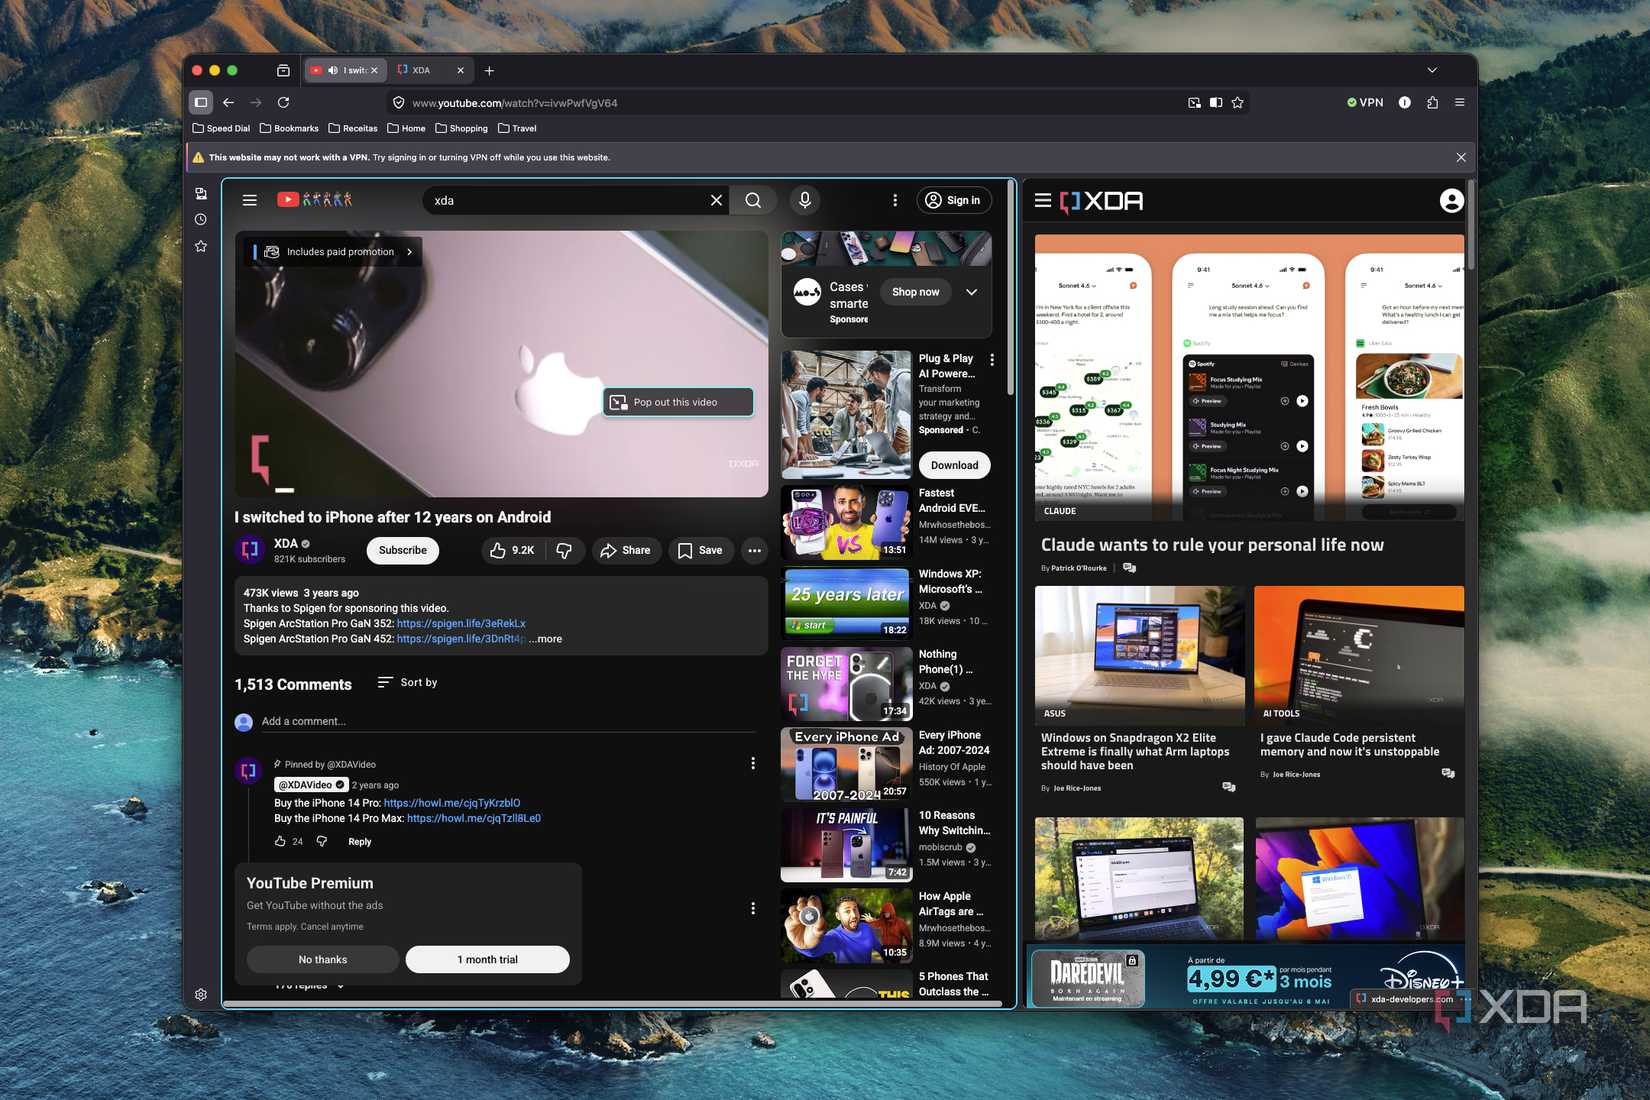The width and height of the screenshot is (1650, 1100).
Task: Open the 'Windows XP: 25 years later' thumbnail
Action: point(846,602)
